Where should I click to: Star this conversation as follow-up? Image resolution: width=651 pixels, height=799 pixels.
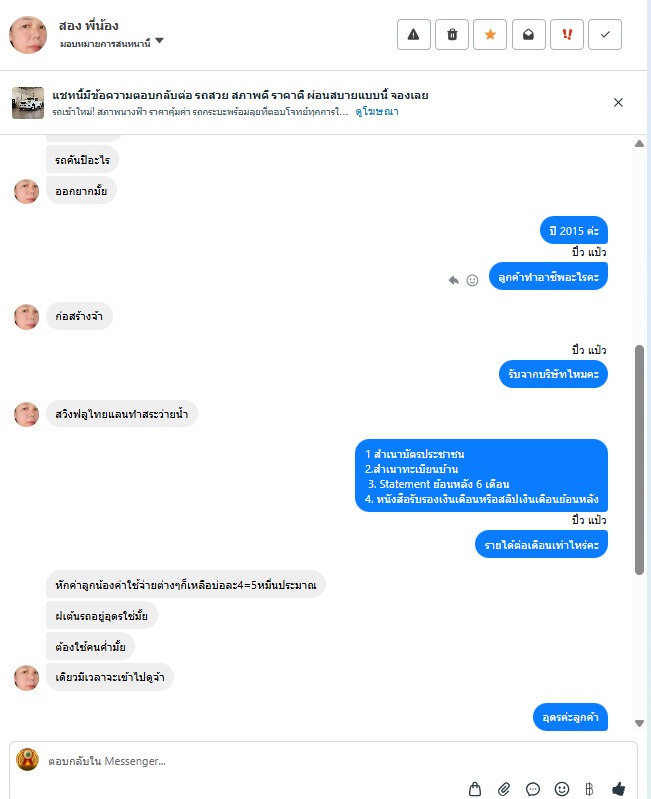[x=490, y=35]
